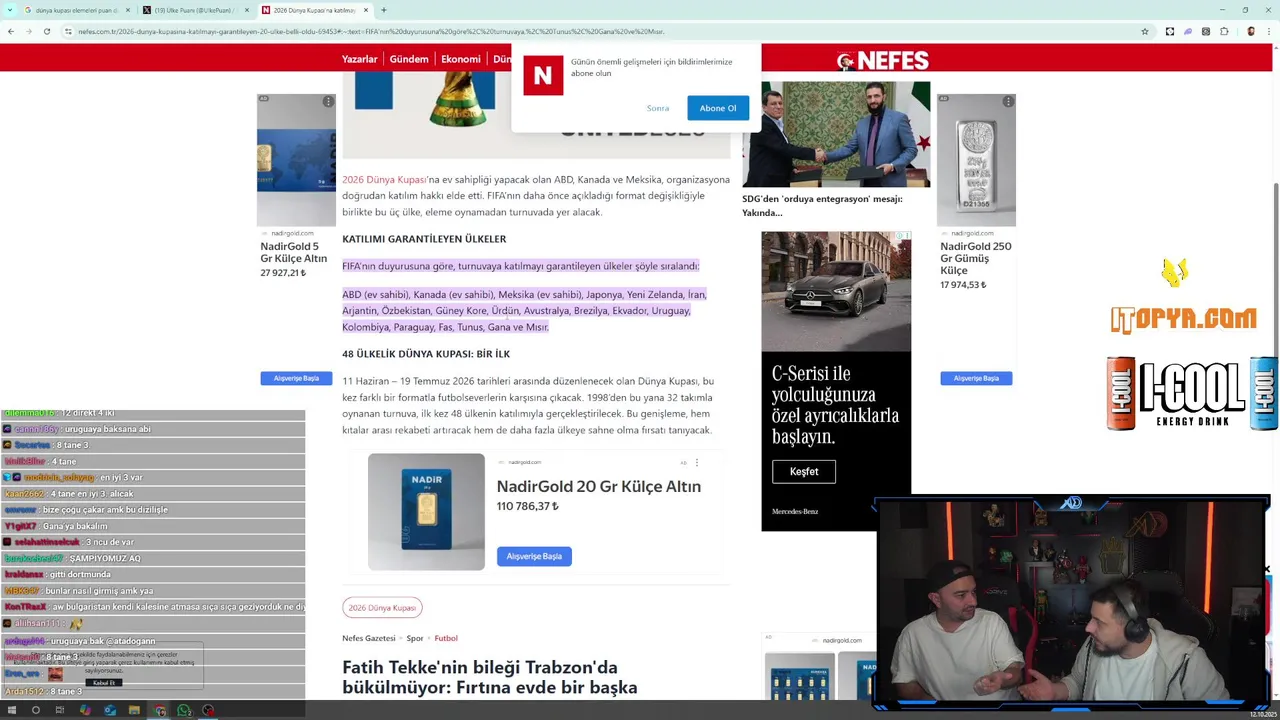Screen dimensions: 1280x720
Task: Go forward one page in the browser
Action: click(28, 31)
